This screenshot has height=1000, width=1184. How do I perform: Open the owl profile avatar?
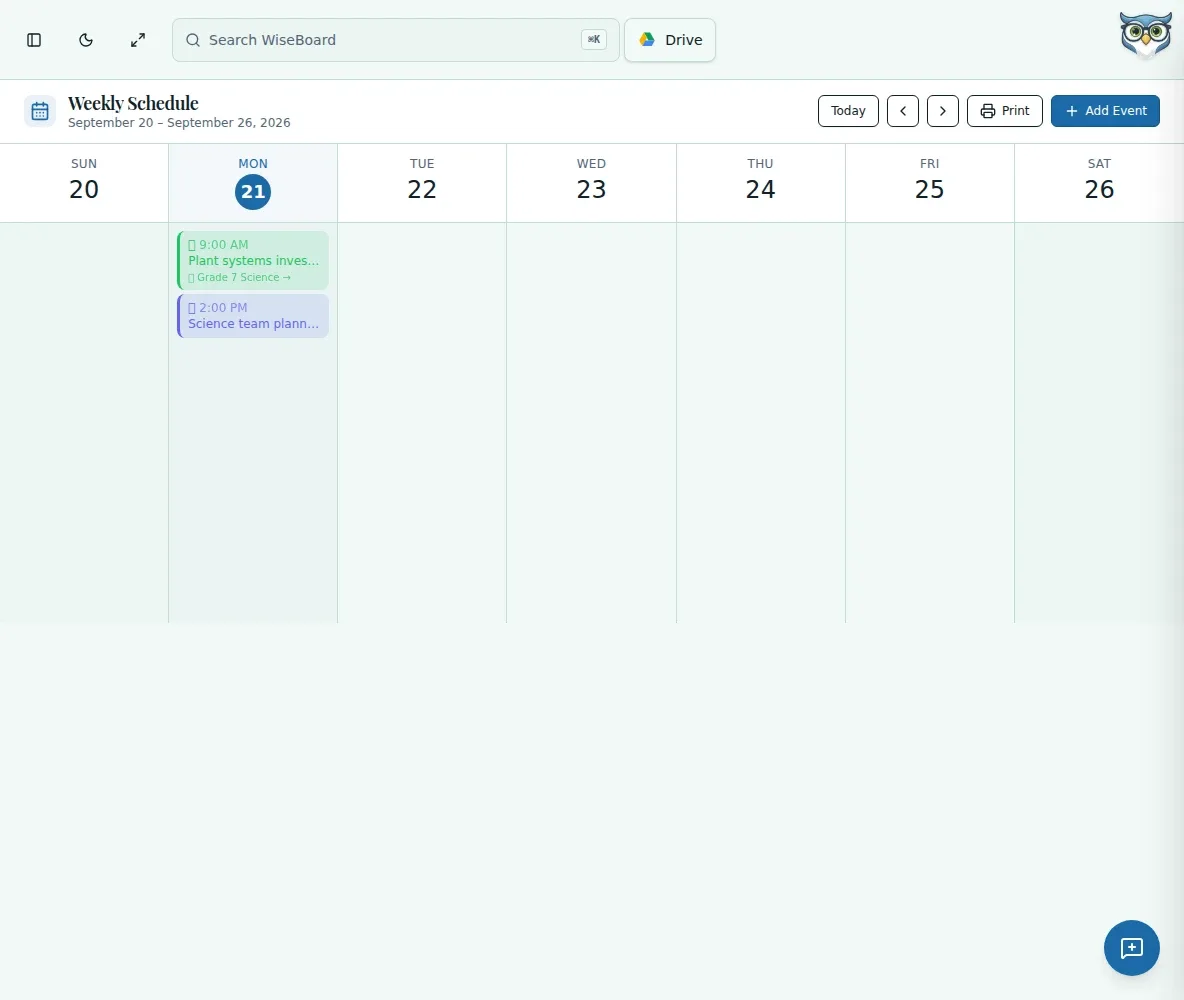tap(1145, 35)
